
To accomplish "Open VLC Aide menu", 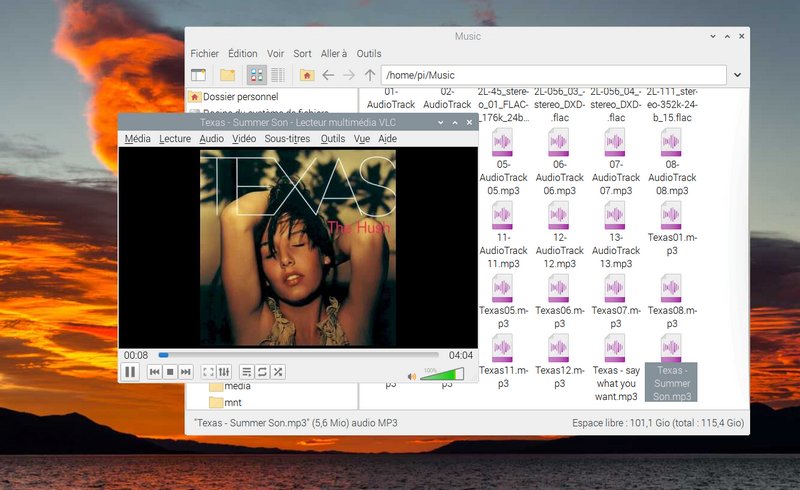I will point(387,139).
